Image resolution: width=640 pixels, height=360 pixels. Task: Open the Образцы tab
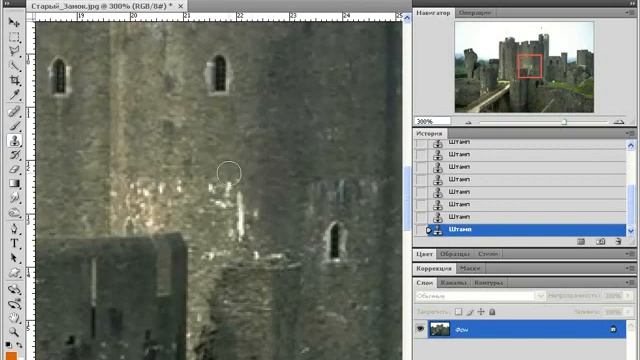[455, 254]
